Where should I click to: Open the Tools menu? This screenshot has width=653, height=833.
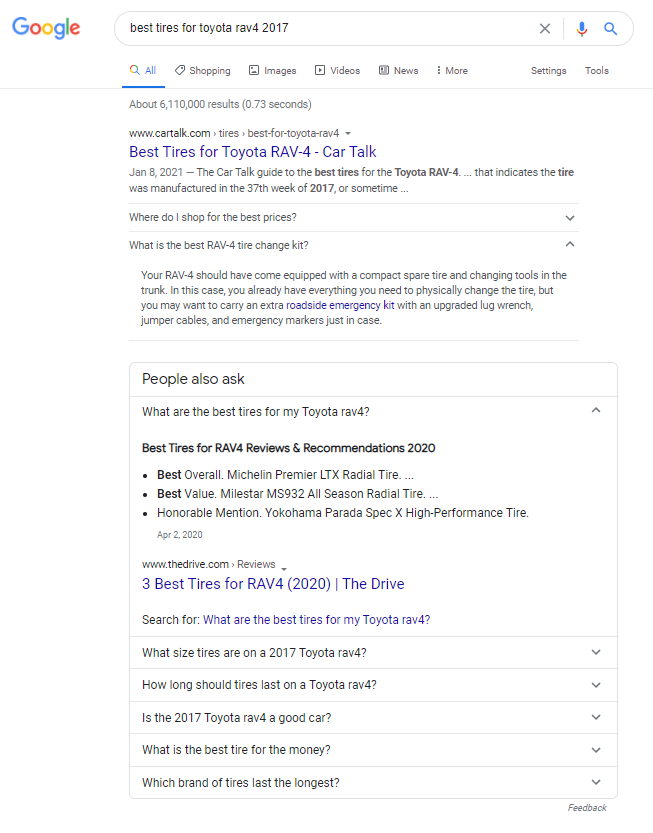pos(597,71)
